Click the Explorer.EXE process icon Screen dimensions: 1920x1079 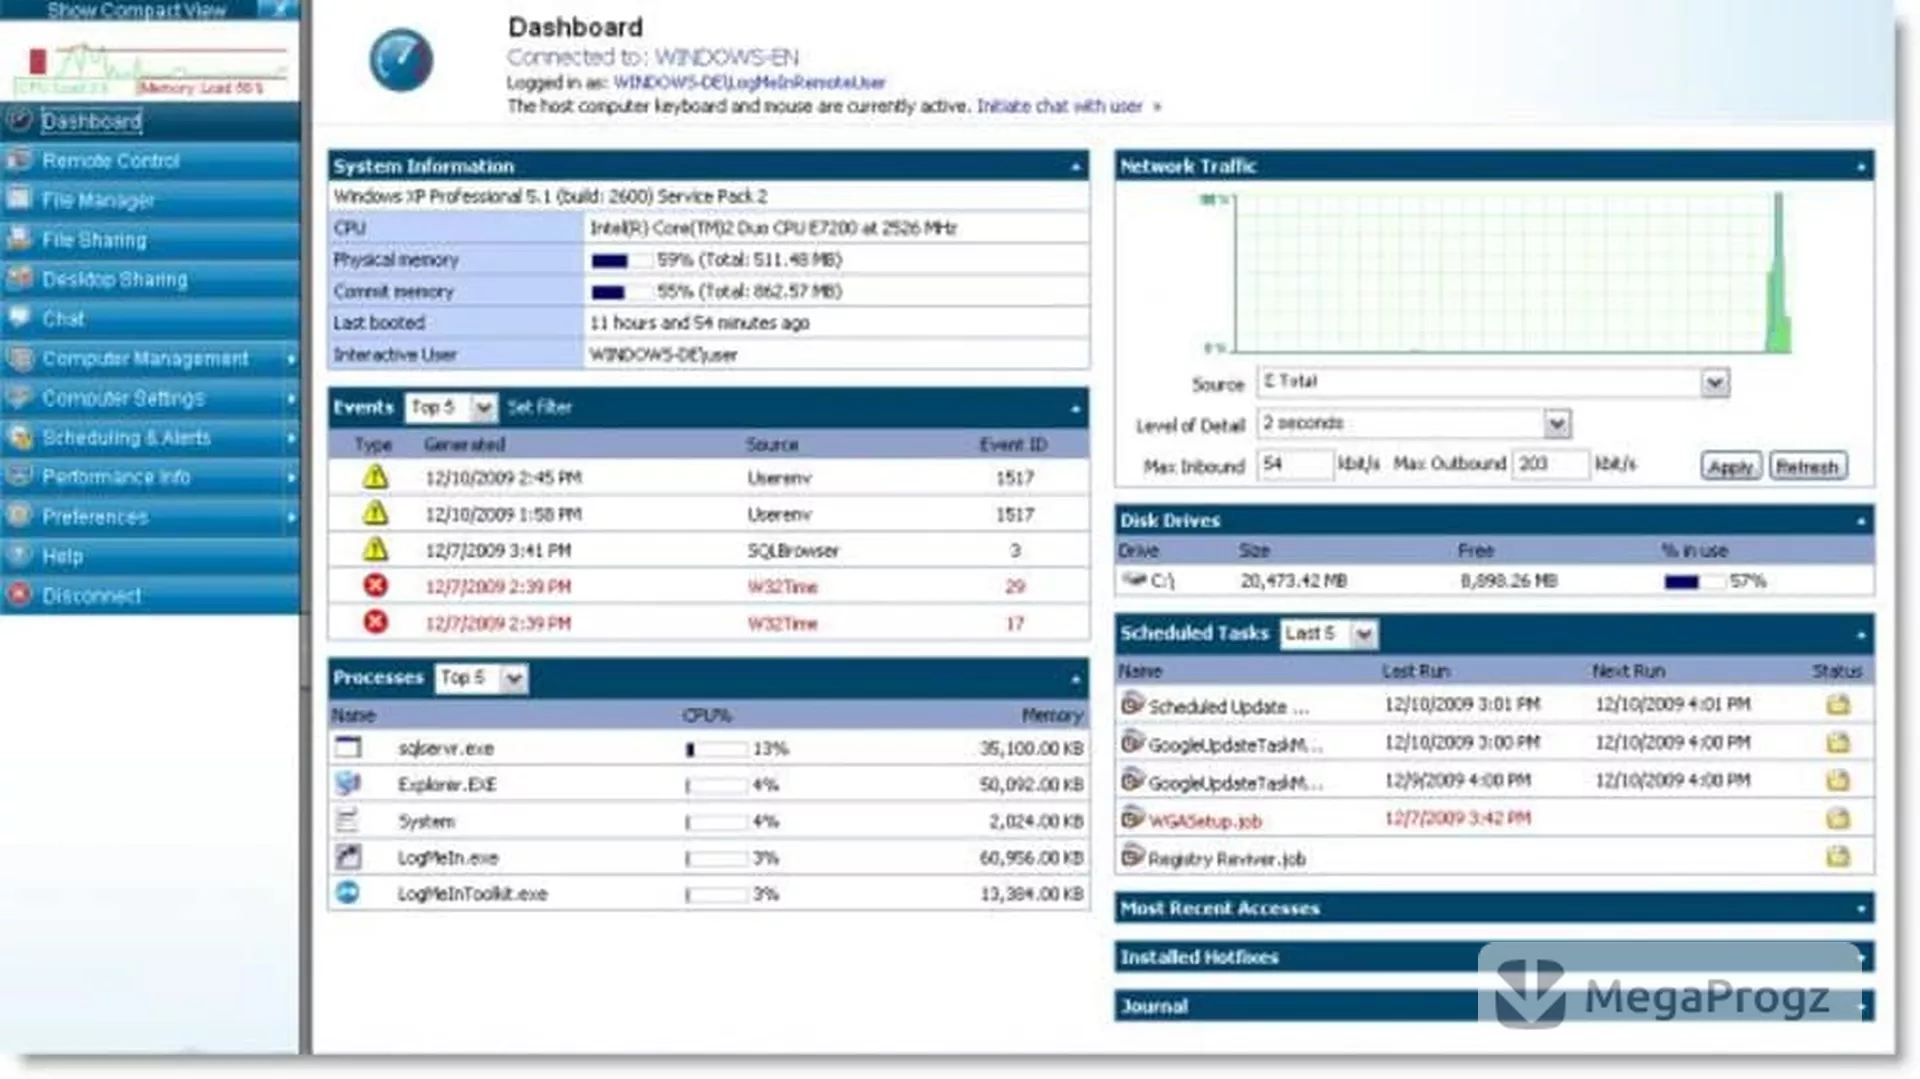click(348, 783)
